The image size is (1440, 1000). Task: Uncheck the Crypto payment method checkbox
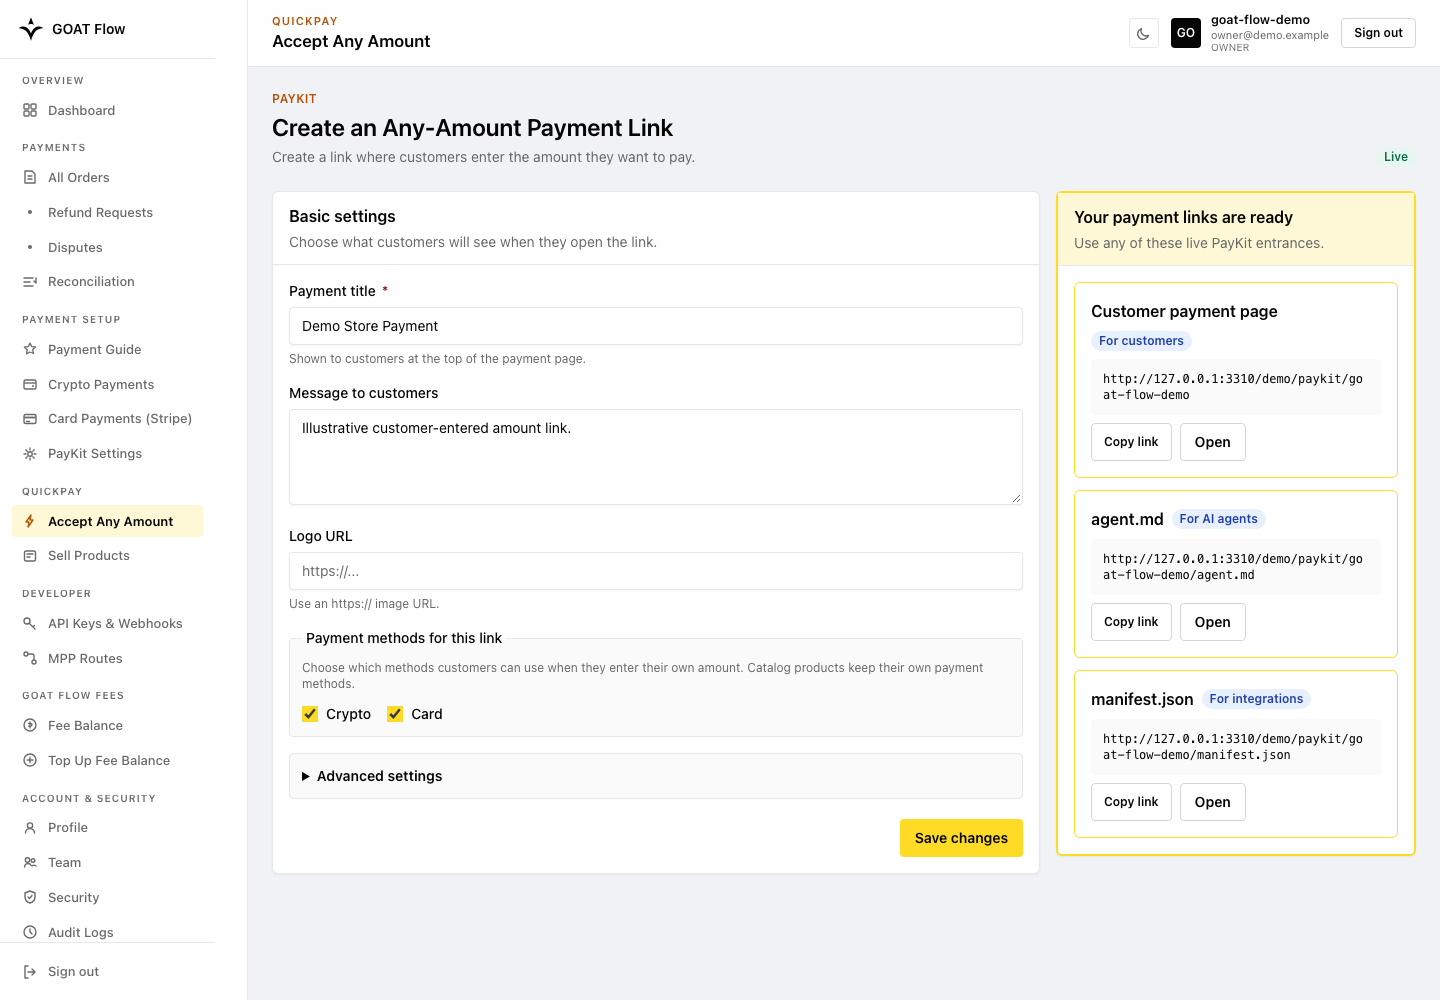(x=310, y=714)
